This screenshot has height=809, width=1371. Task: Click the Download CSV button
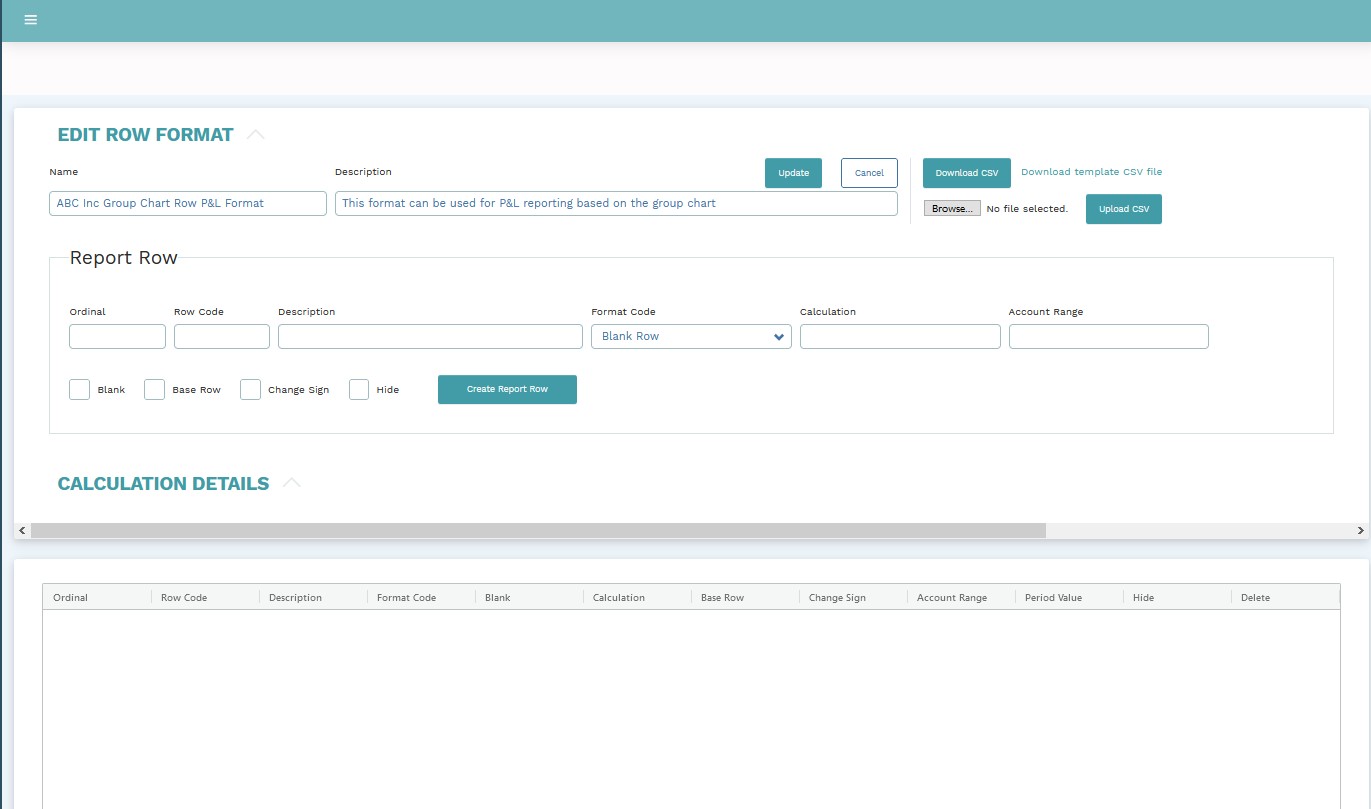[966, 173]
